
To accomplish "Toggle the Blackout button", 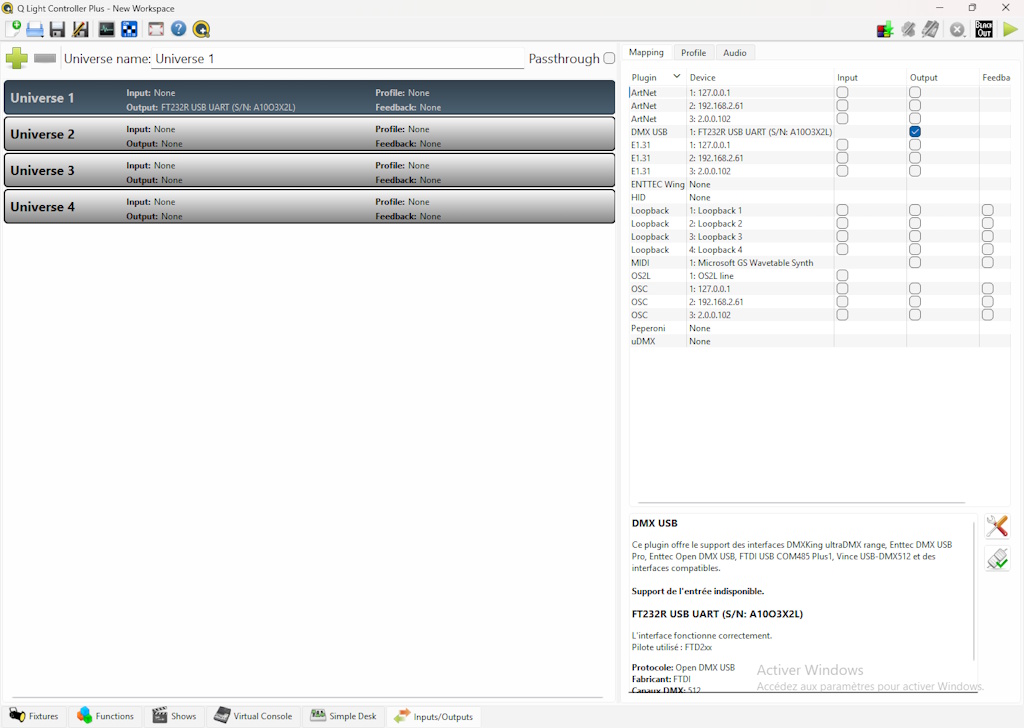I will [984, 29].
